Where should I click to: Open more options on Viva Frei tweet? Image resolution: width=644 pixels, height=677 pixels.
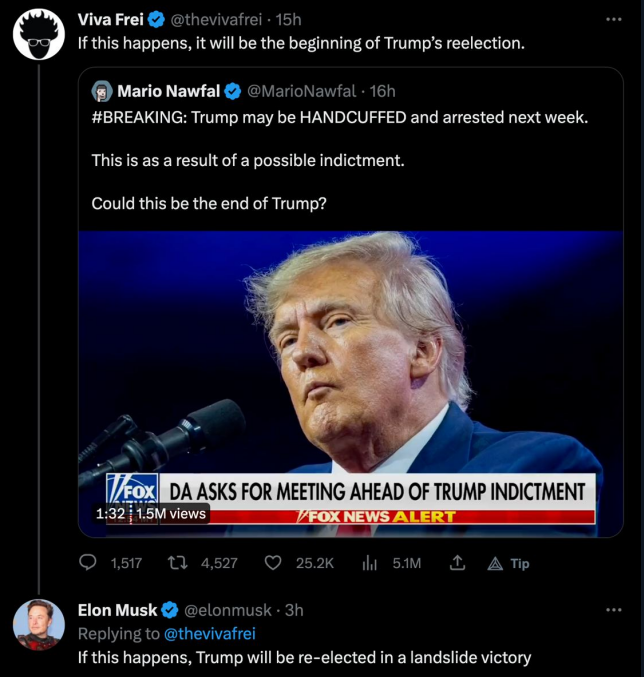613,19
